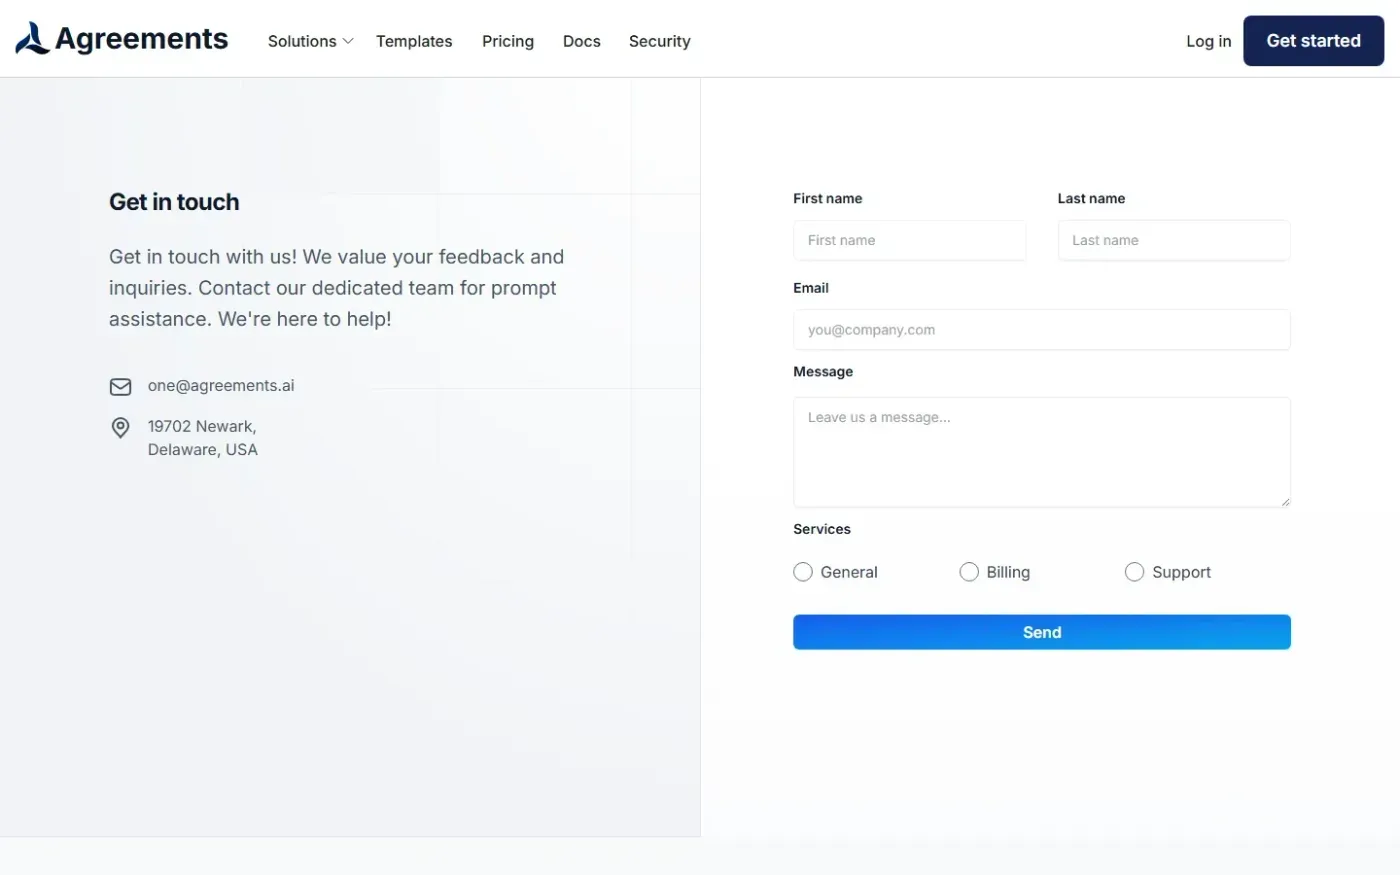Go to the Pricing page
The width and height of the screenshot is (1400, 875).
(x=508, y=41)
